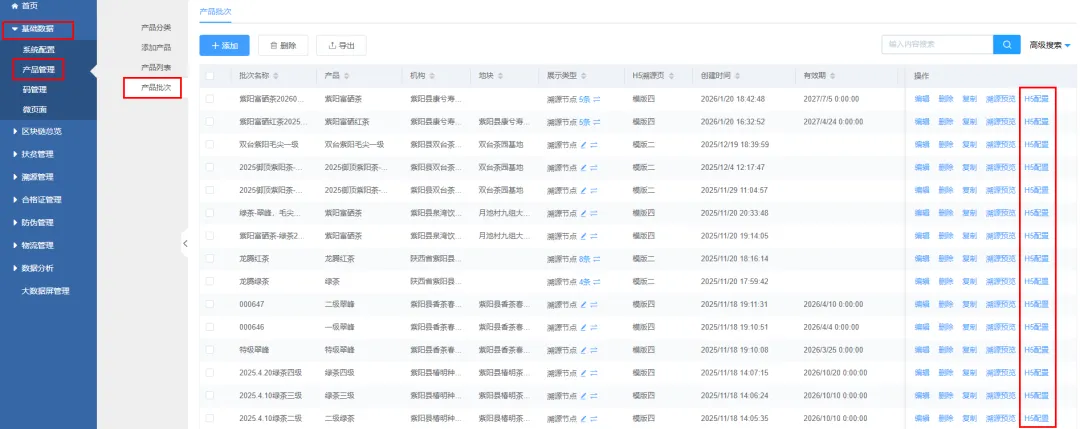This screenshot has width=1080, height=429.
Task: Click the 输入内容搜索 search input field
Action: (x=937, y=44)
